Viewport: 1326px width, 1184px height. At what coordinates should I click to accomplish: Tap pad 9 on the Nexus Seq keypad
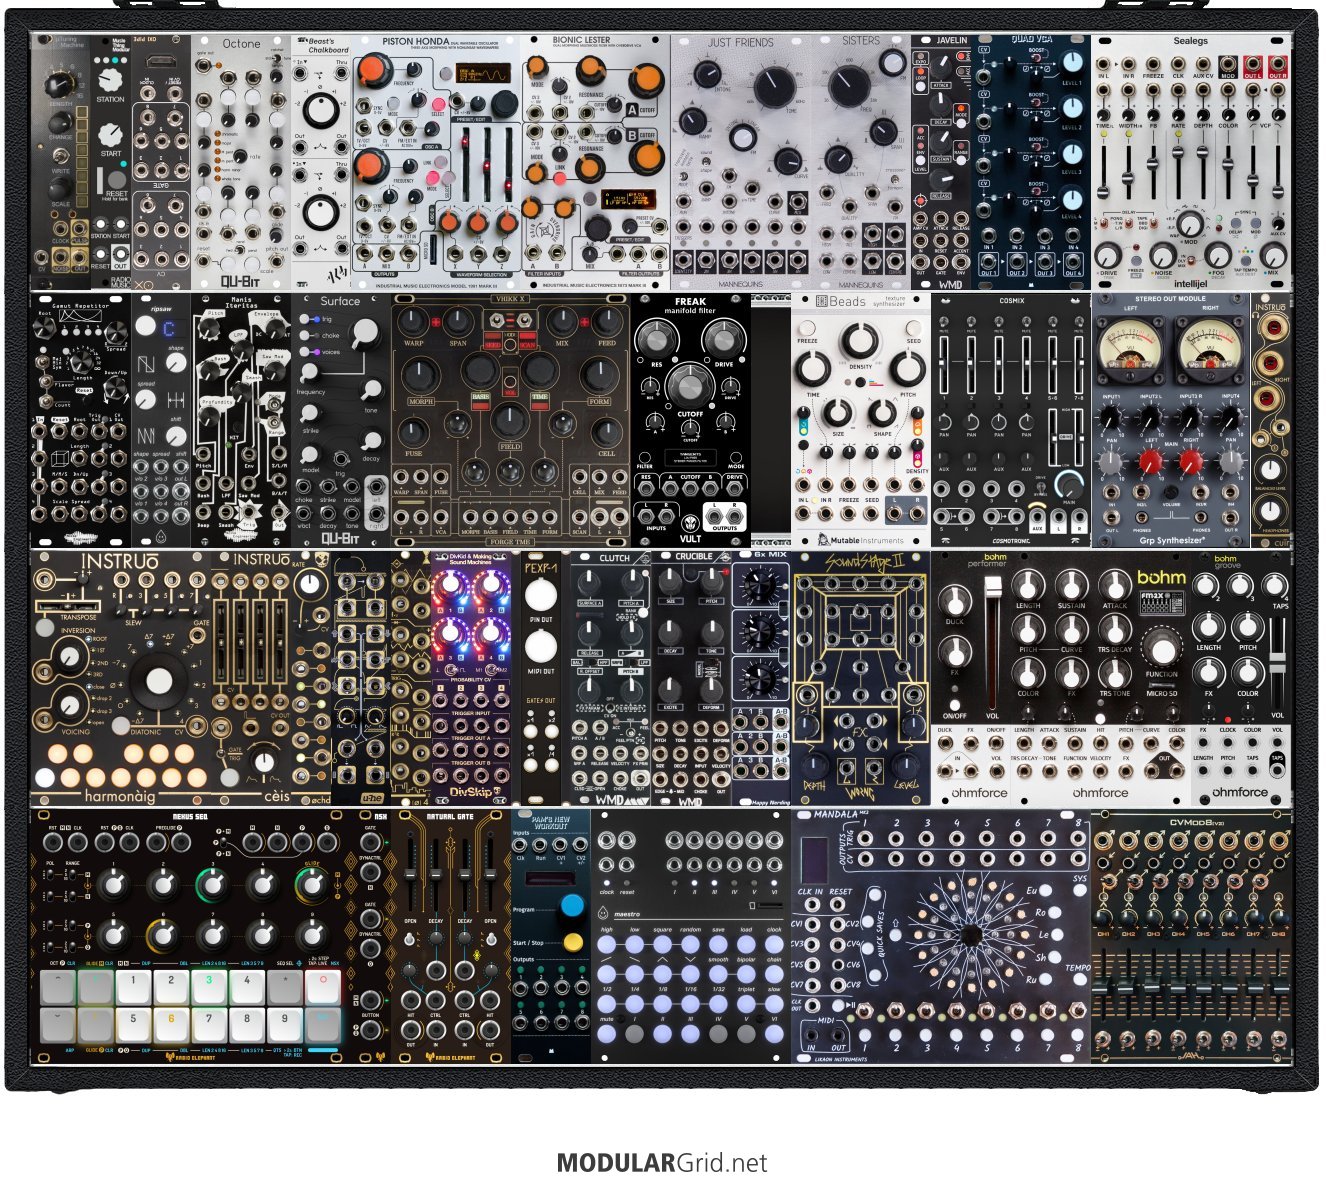pos(285,1025)
